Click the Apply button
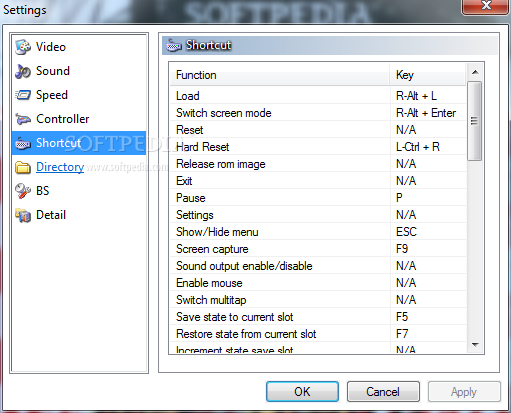511x413 pixels. pos(464,392)
